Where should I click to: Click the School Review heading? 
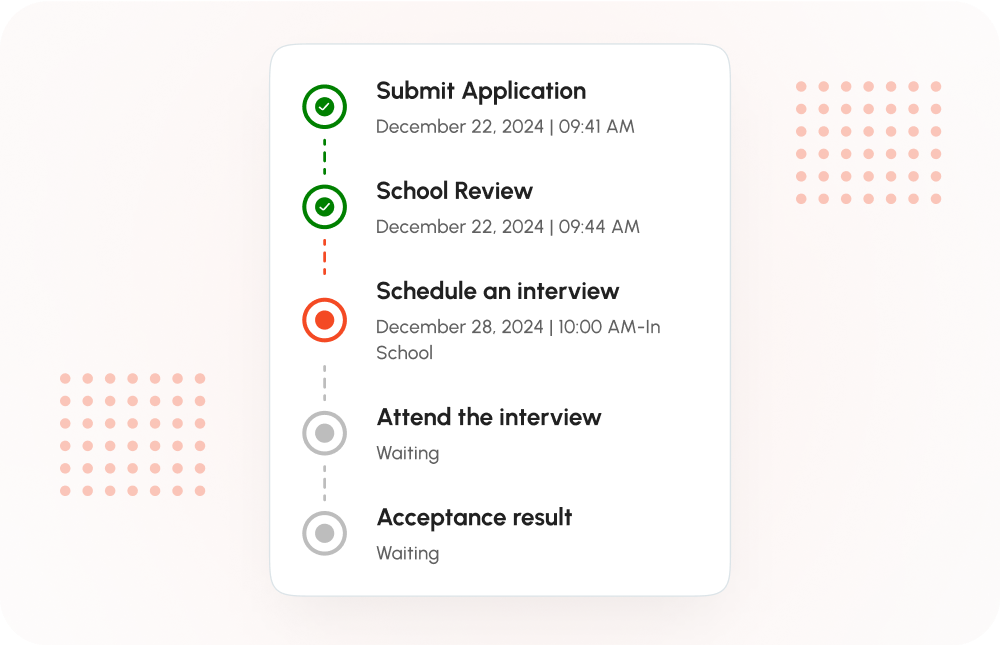(453, 191)
